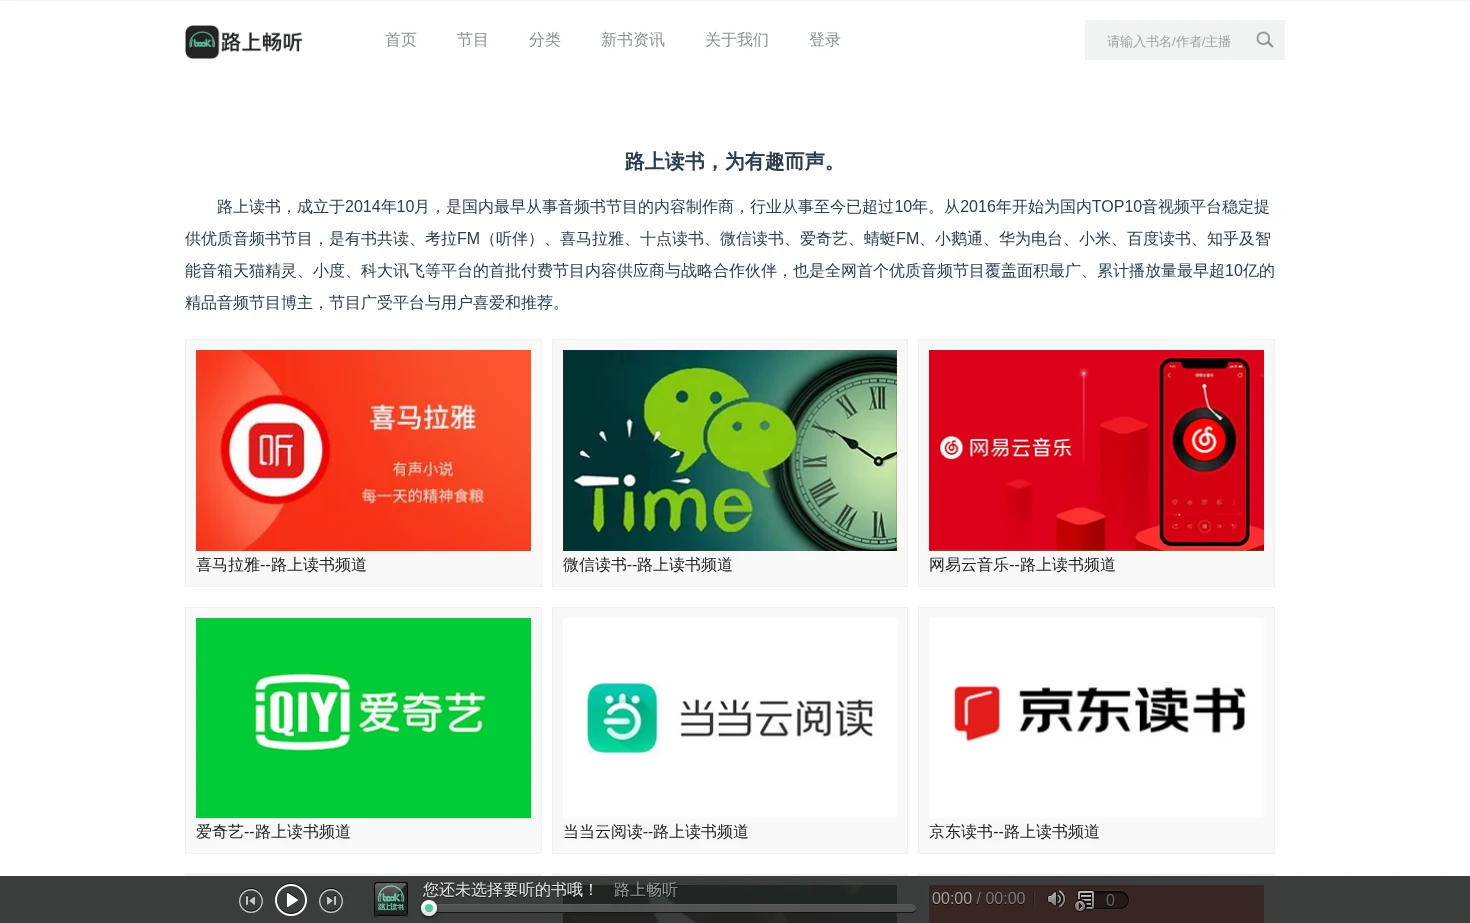This screenshot has height=923, width=1470.
Task: Skip to previous track in player
Action: (x=251, y=901)
